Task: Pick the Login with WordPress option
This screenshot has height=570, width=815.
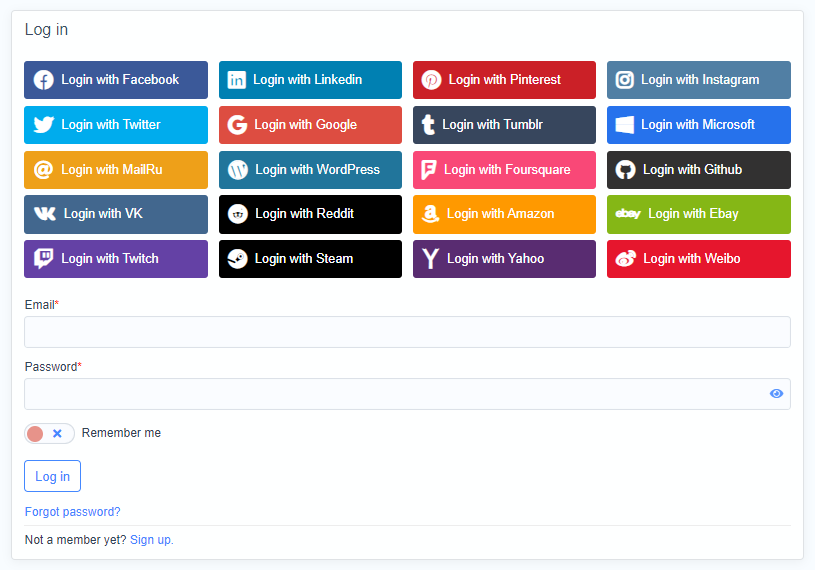Action: coord(310,170)
